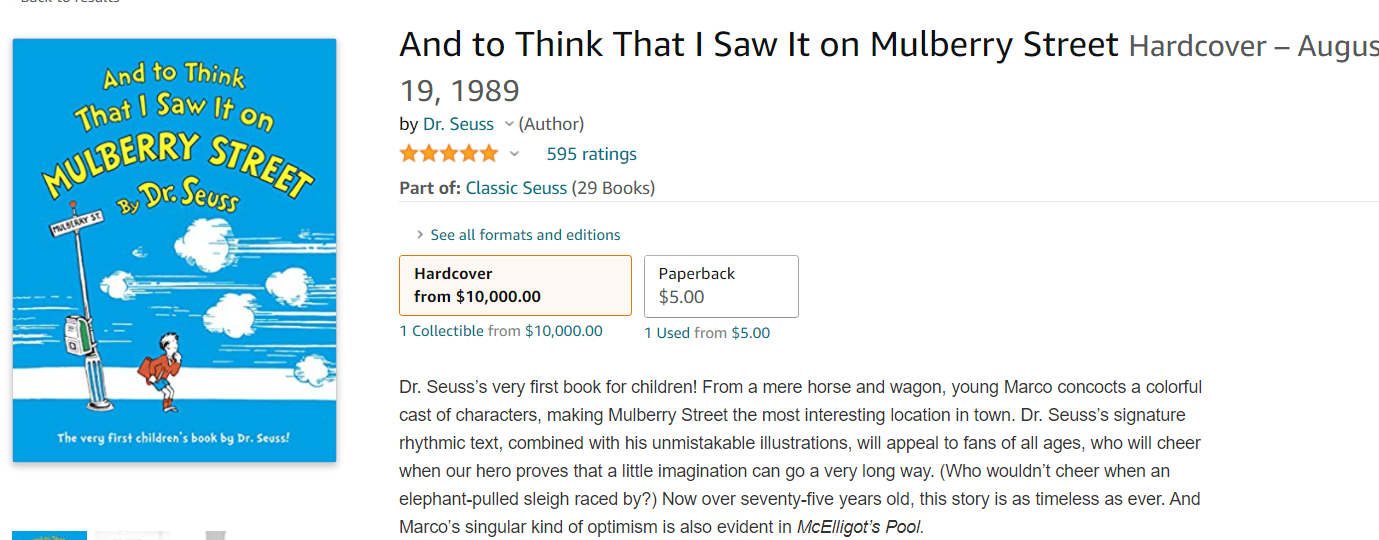Image resolution: width=1379 pixels, height=540 pixels.
Task: Select the second white image thumbnail
Action: pos(132,535)
